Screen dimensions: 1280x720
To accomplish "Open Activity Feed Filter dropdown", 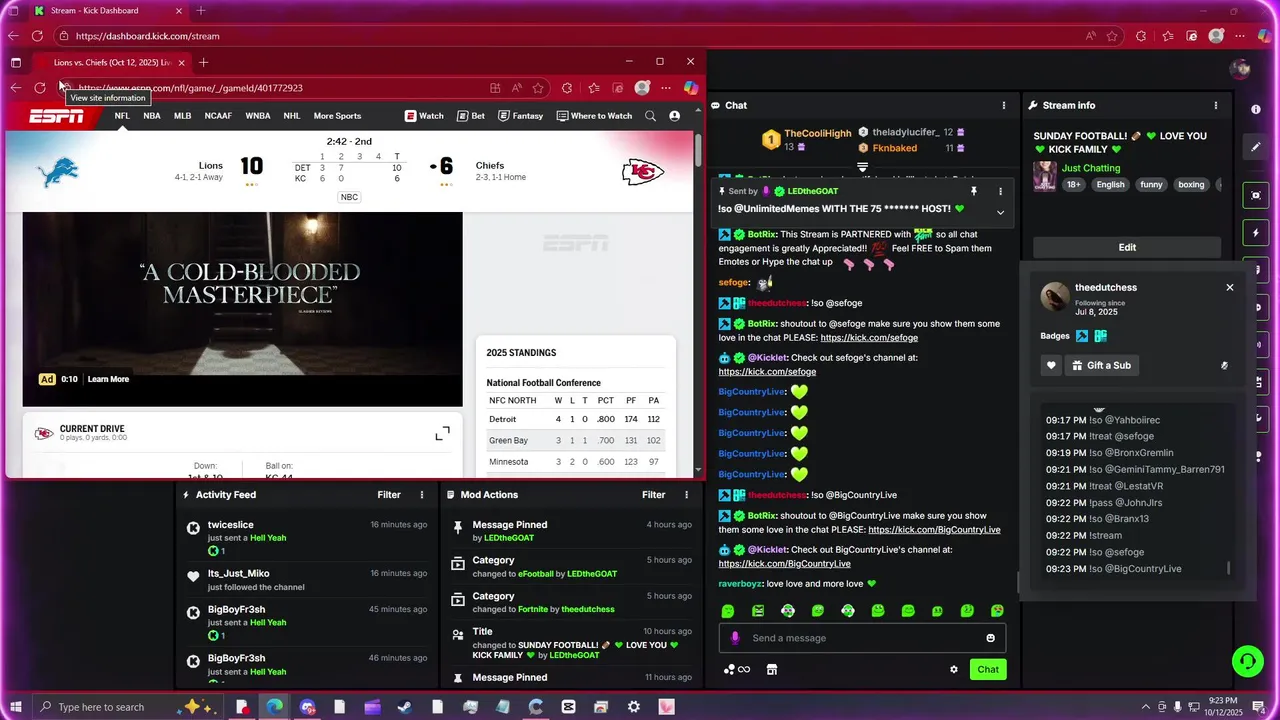I will click(x=389, y=495).
